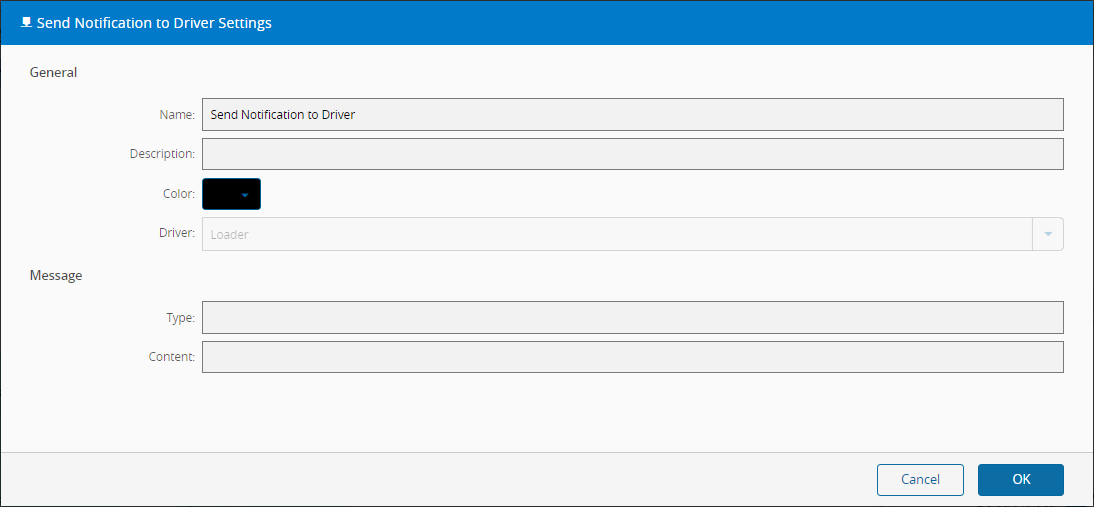Viewport: 1094px width, 507px height.
Task: Click the 'Content:' field label
Action: pos(172,357)
